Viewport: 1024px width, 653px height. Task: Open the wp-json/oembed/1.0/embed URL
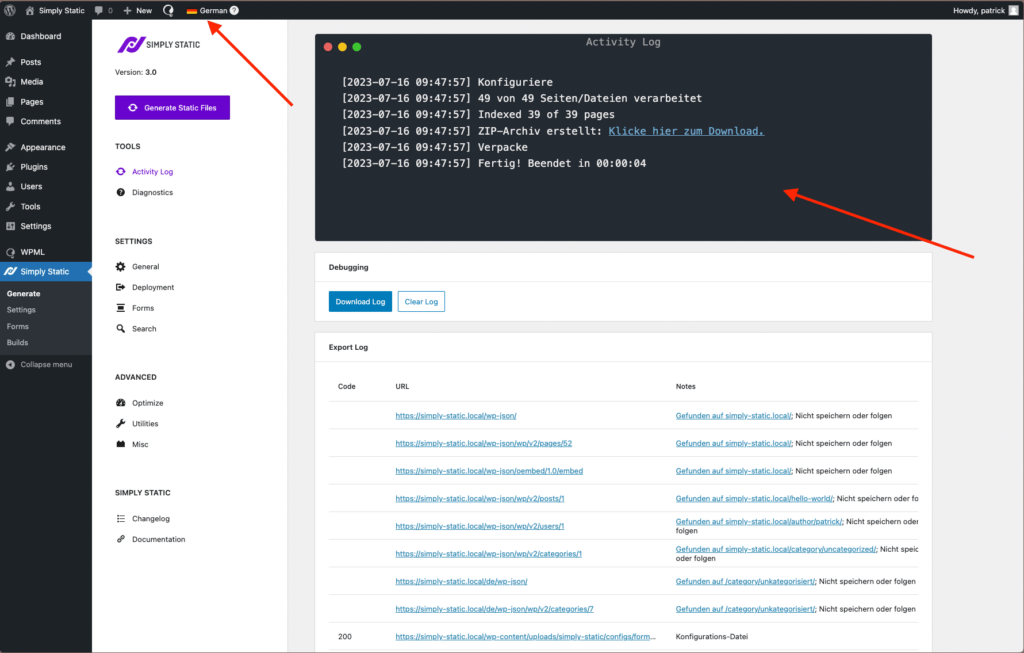point(489,471)
